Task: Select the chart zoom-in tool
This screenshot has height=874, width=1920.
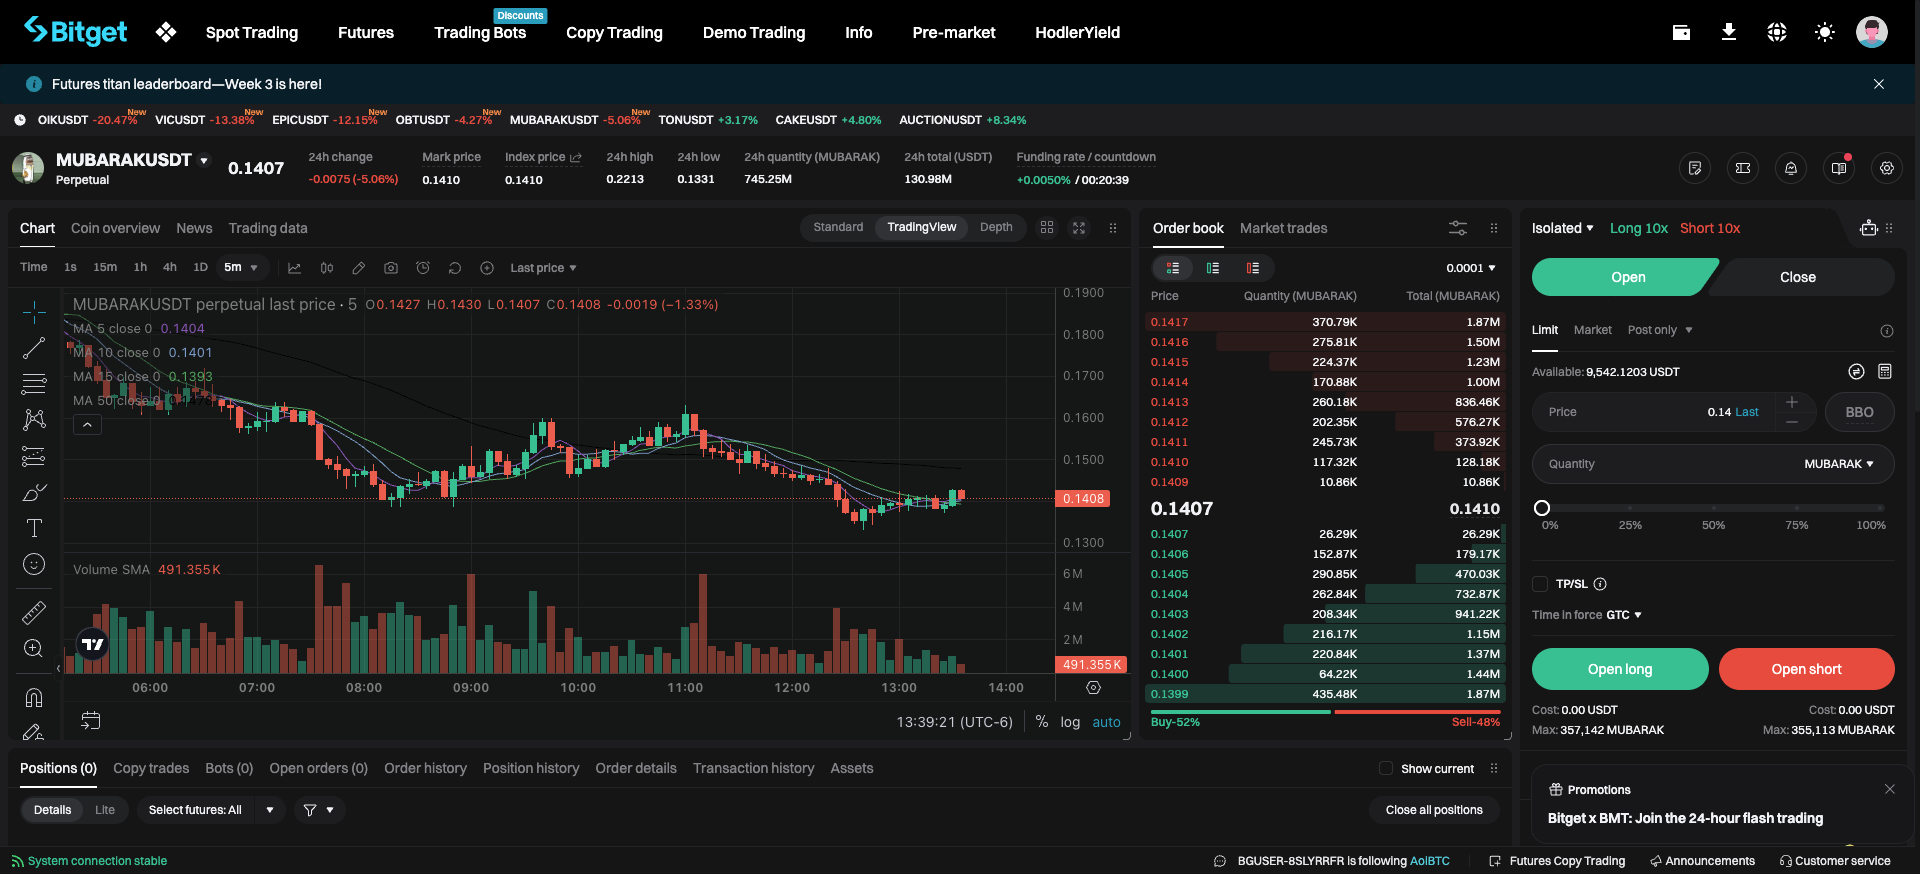Action: (x=34, y=648)
